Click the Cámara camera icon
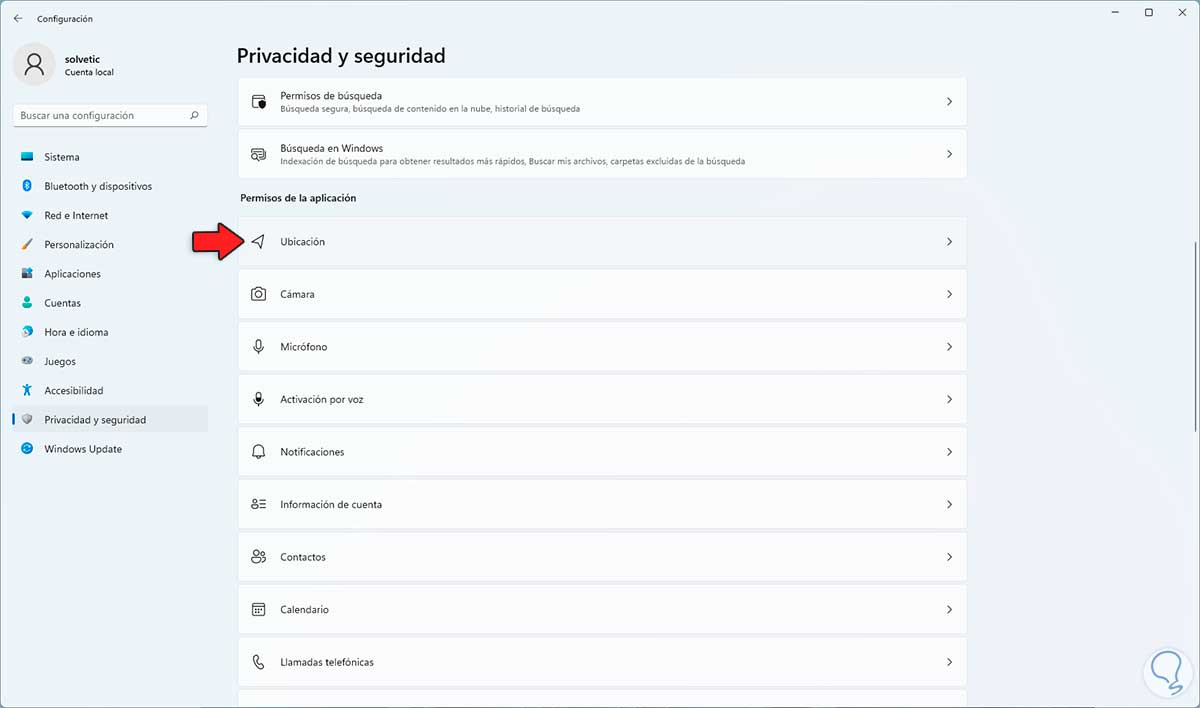Screen dimensions: 1200x708 (x=258, y=294)
